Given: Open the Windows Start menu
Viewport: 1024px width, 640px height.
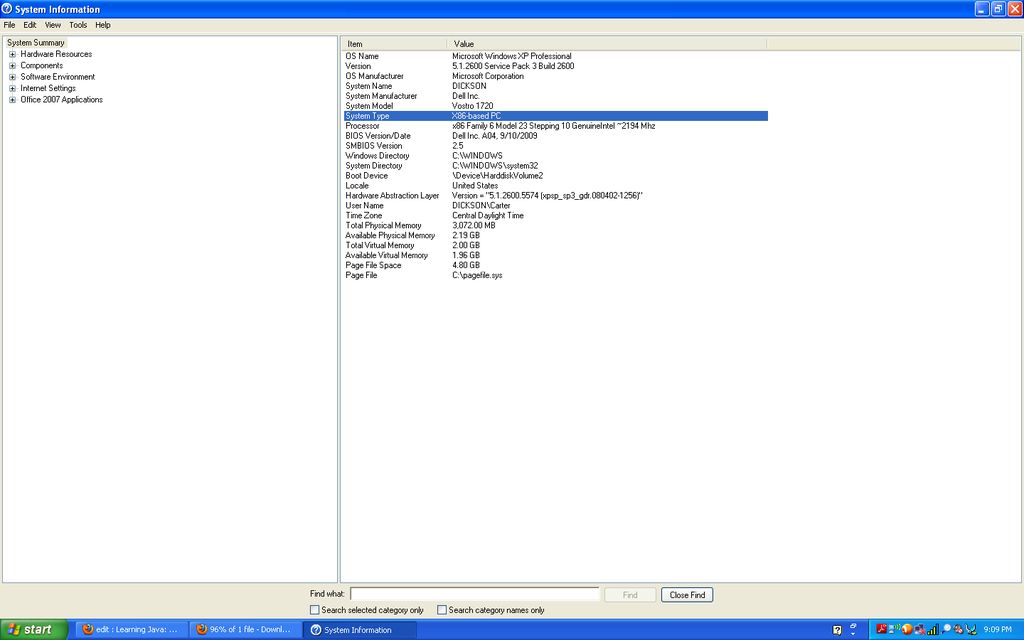Looking at the screenshot, I should 34,630.
